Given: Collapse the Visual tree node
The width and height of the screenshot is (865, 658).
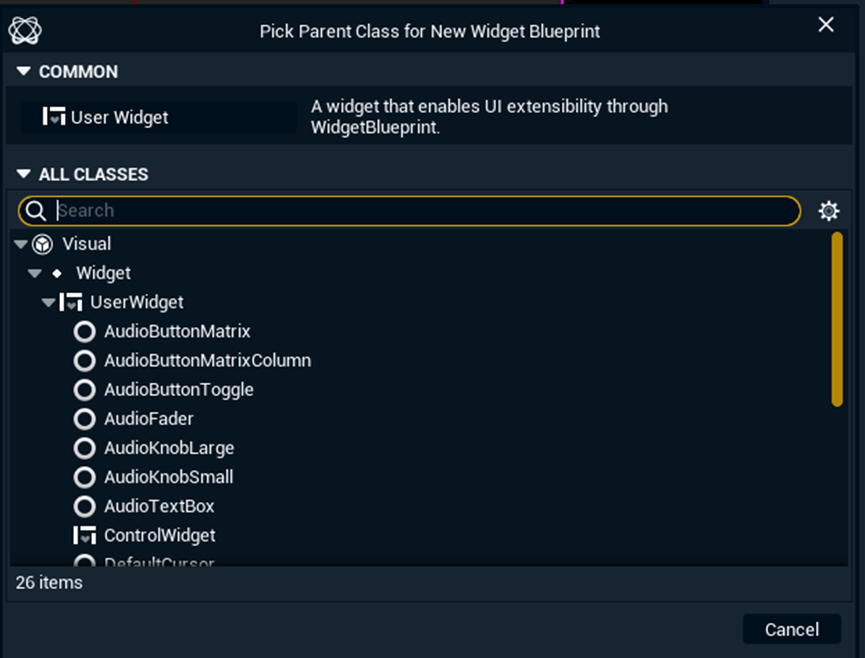Looking at the screenshot, I should 21,244.
